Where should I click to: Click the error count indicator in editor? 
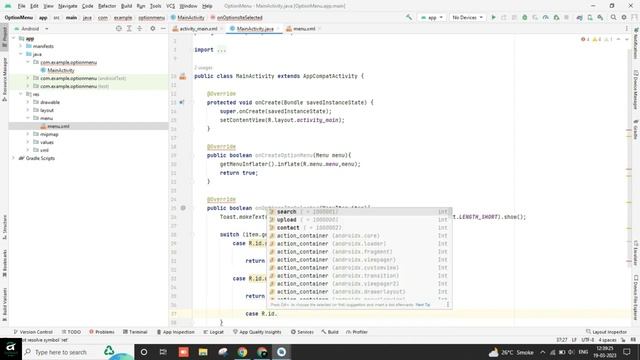click(585, 39)
